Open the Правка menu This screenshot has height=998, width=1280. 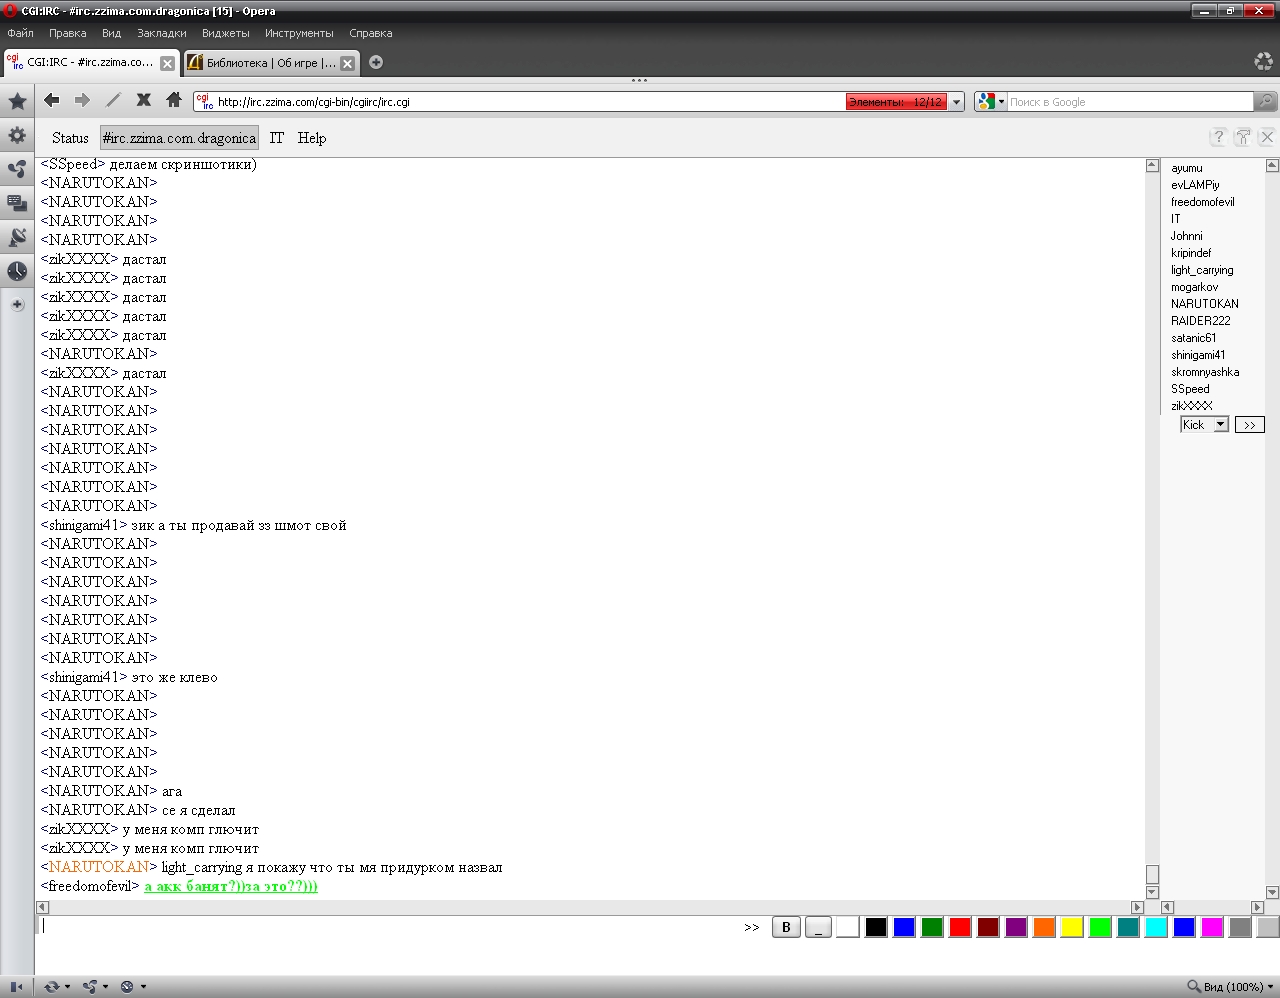click(x=67, y=33)
